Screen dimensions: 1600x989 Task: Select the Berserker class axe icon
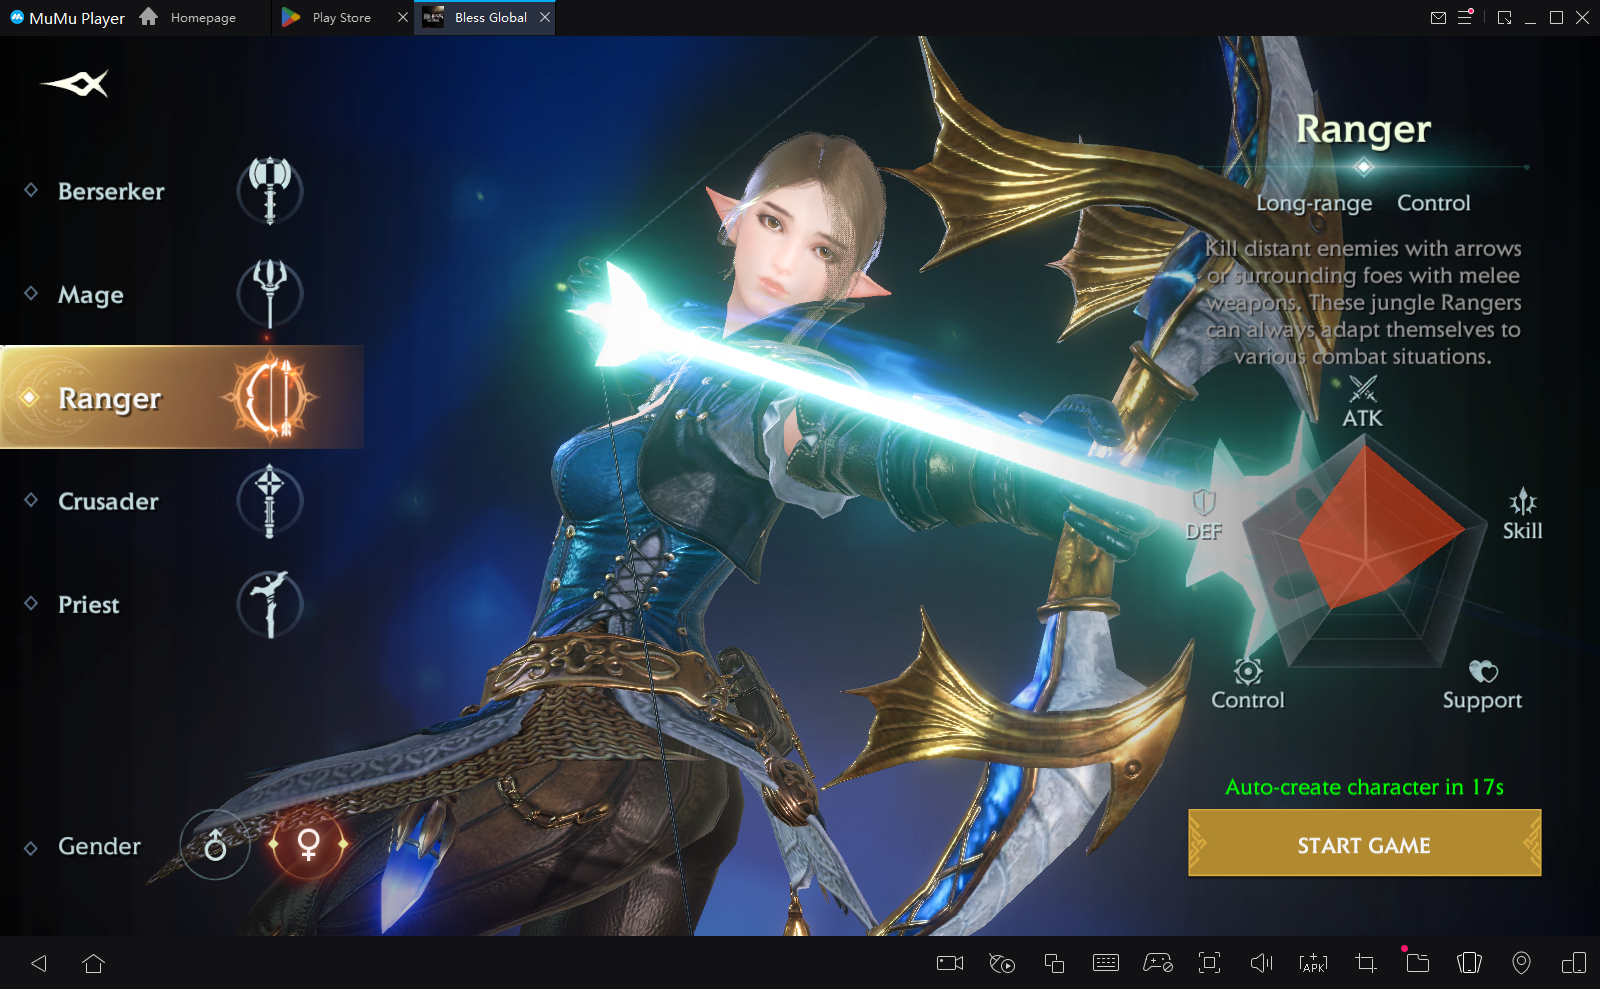click(269, 190)
